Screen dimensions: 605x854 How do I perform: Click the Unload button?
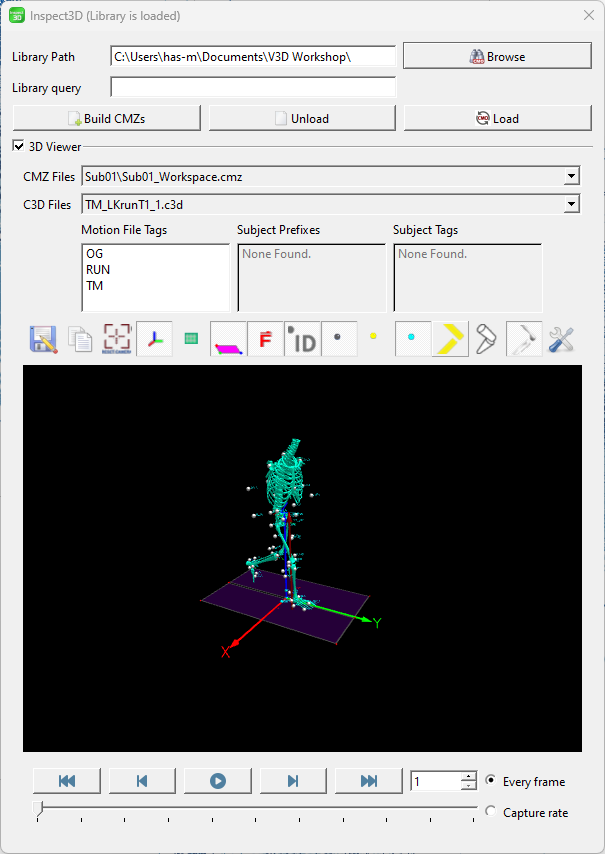[x=302, y=118]
